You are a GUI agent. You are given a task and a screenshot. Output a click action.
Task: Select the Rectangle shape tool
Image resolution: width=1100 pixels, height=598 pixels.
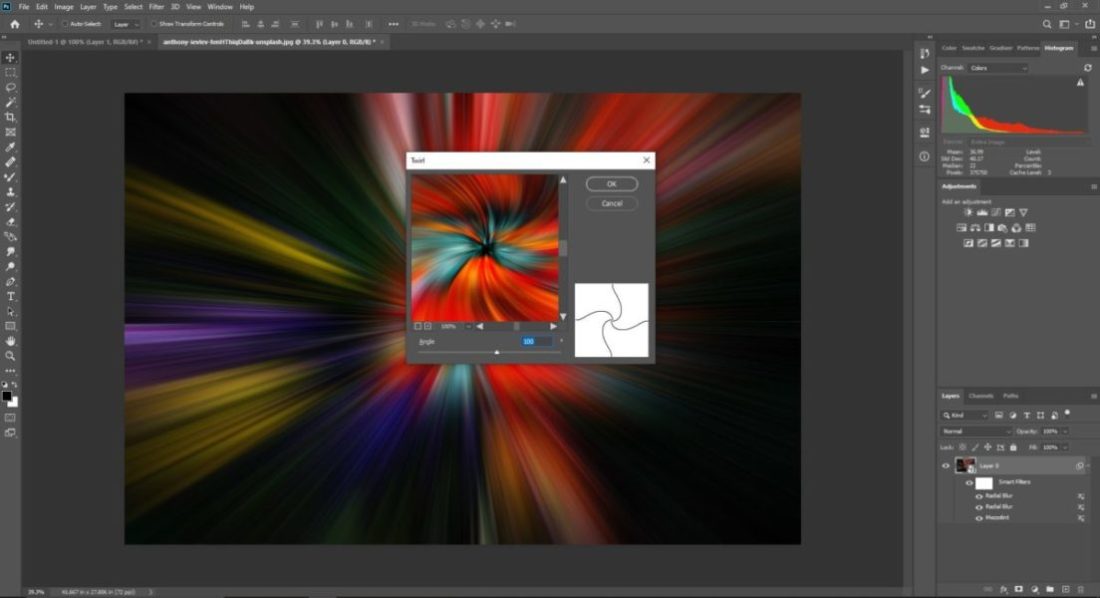[10, 326]
